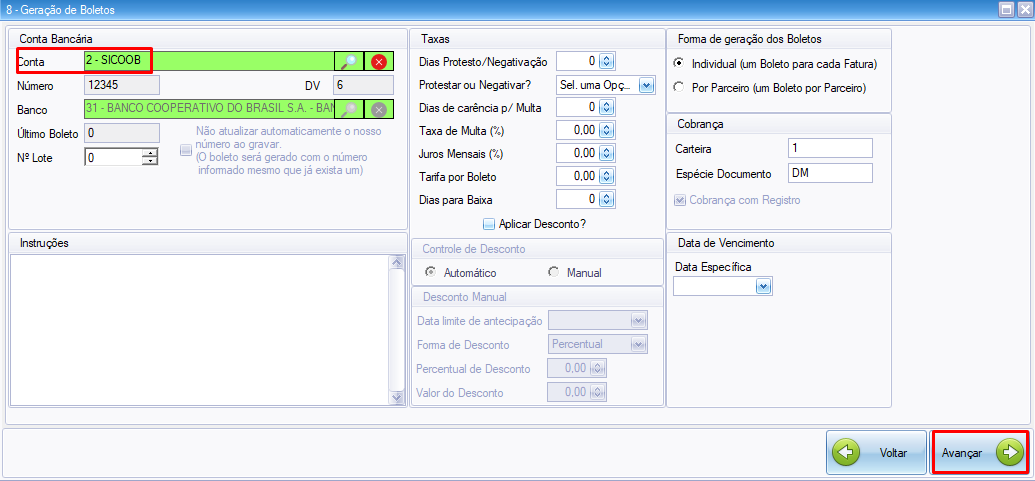Image resolution: width=1035 pixels, height=481 pixels.
Task: Click the Espécie Documento text field
Action: (829, 173)
